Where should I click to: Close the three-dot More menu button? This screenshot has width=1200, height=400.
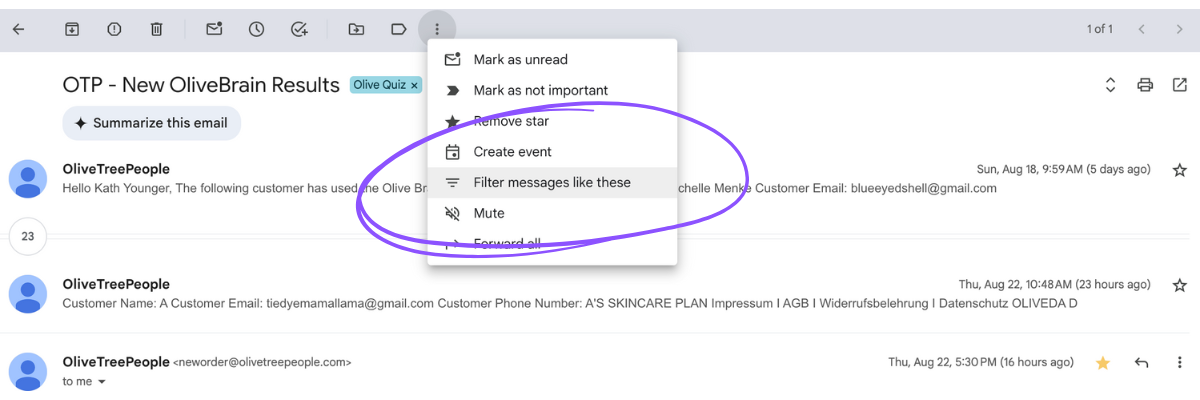pos(437,29)
